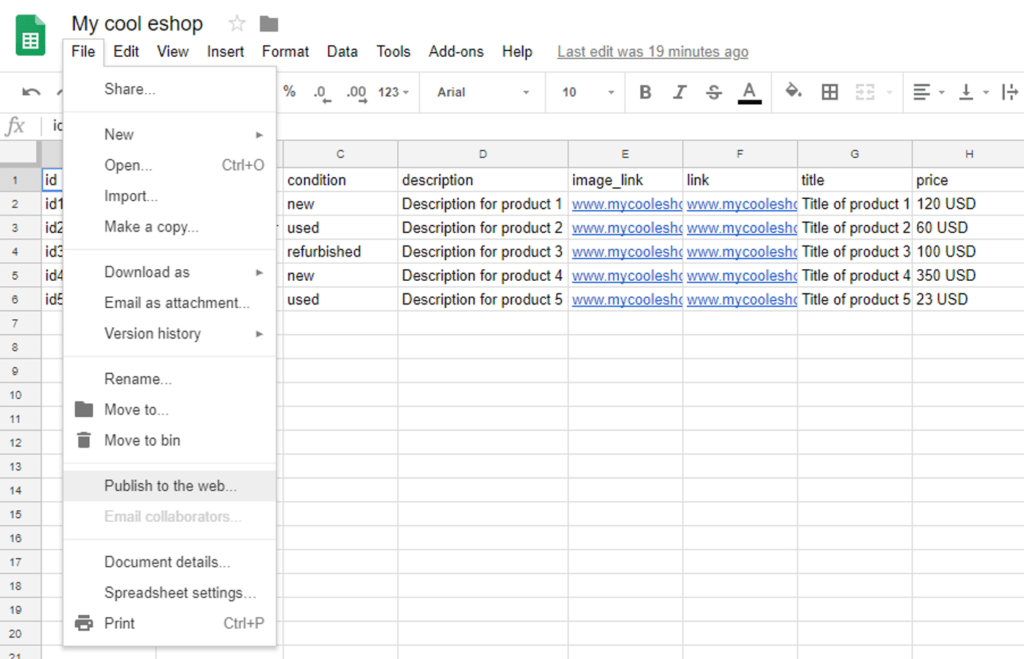This screenshot has width=1024, height=659.
Task: Open the Insert menu
Action: pos(225,52)
